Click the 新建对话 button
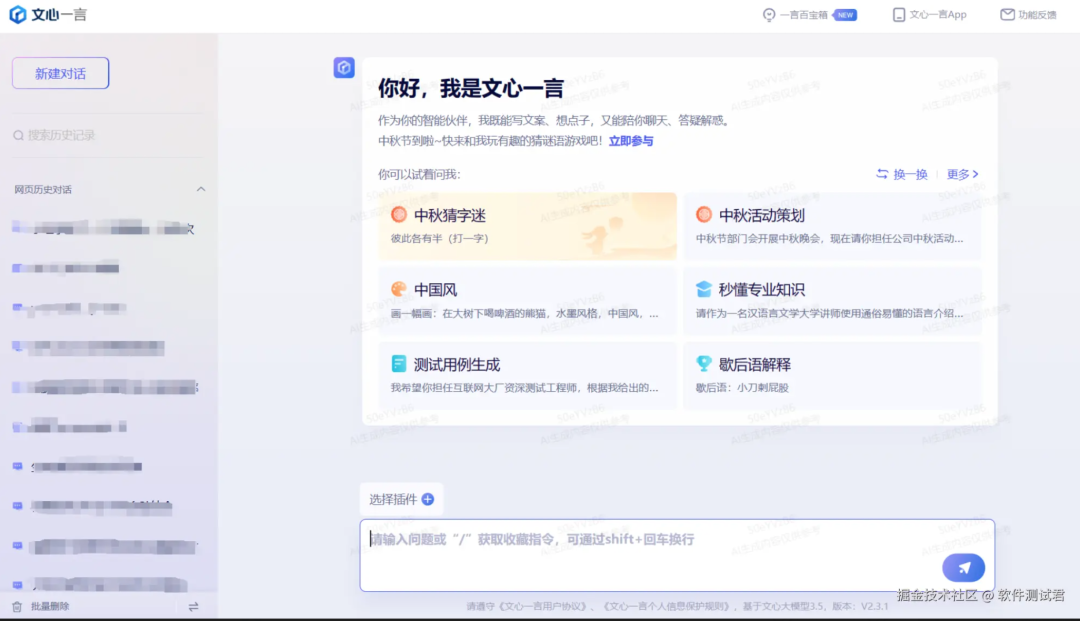The height and width of the screenshot is (621, 1080). coord(61,73)
